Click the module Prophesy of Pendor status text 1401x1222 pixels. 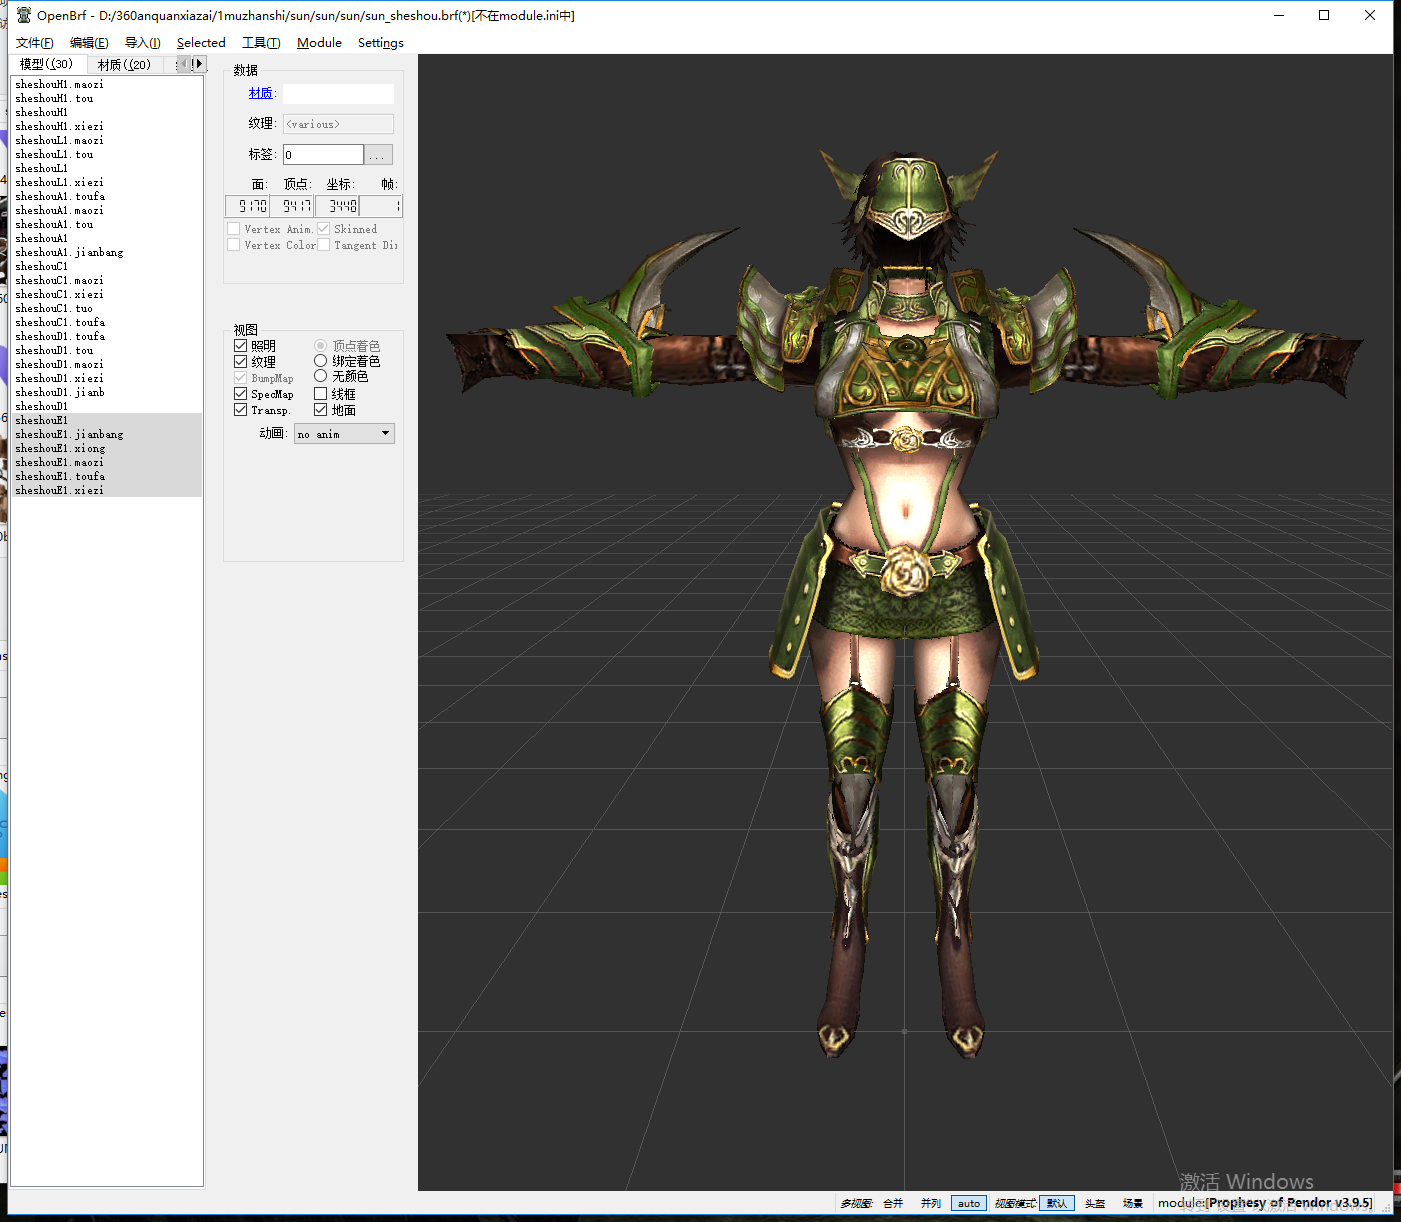coord(1265,1203)
